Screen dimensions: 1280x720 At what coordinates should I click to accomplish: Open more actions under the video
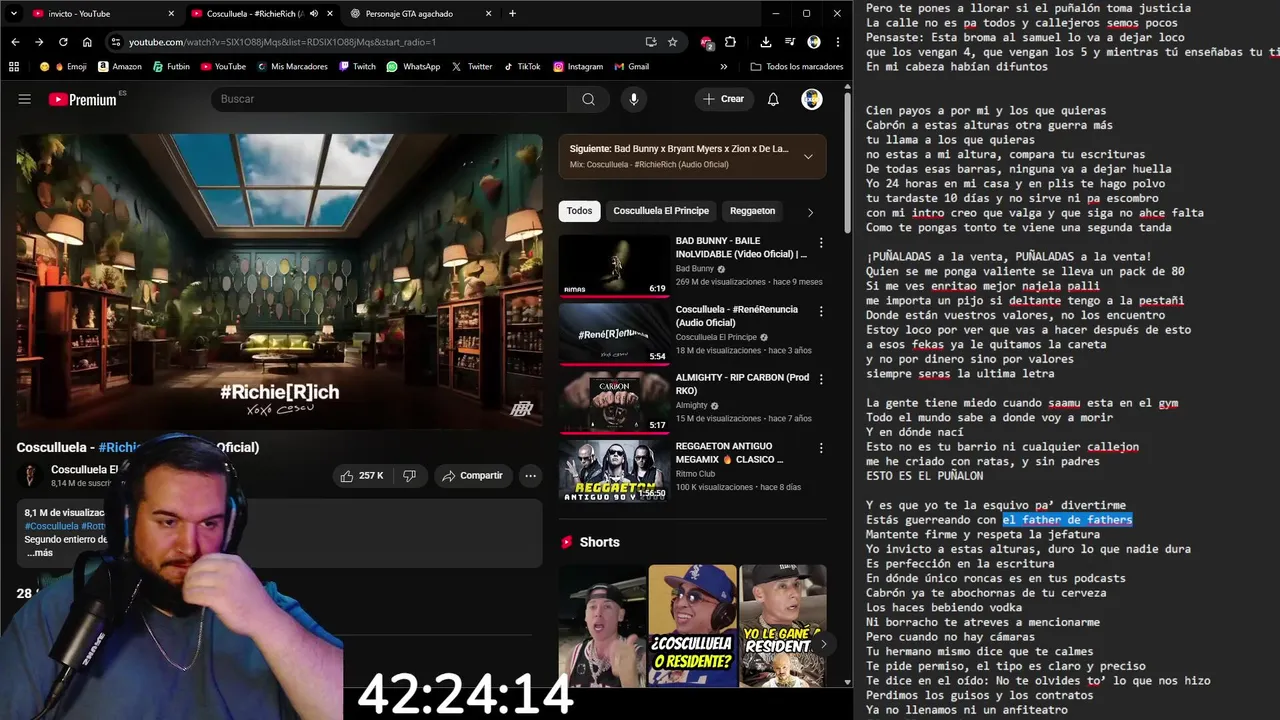[531, 476]
